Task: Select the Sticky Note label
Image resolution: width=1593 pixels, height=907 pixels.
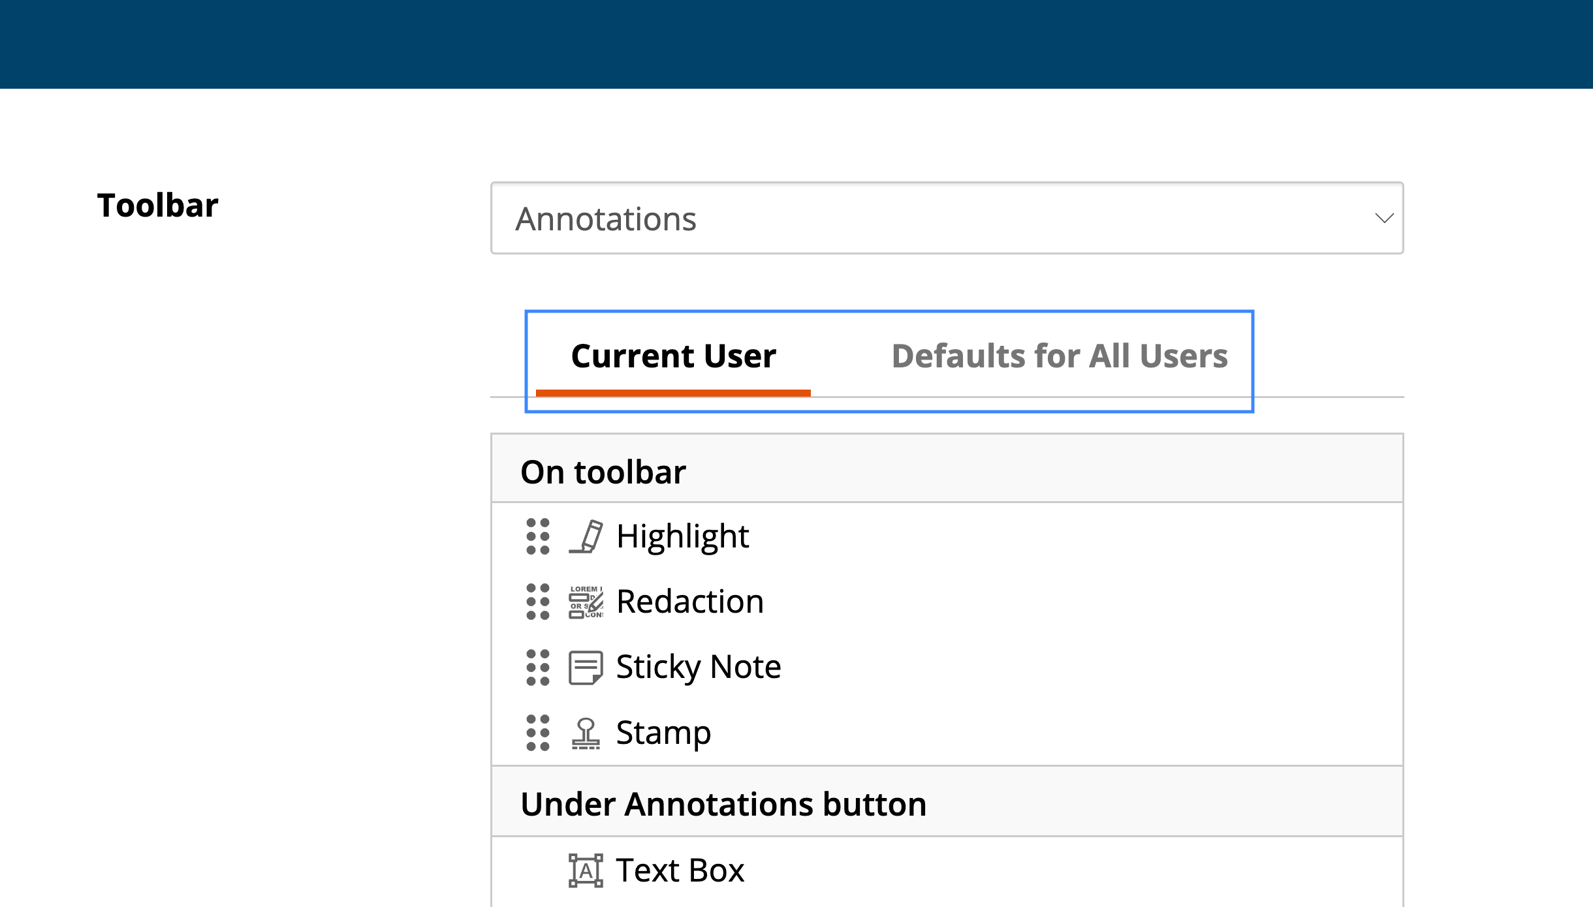Action: coord(698,667)
